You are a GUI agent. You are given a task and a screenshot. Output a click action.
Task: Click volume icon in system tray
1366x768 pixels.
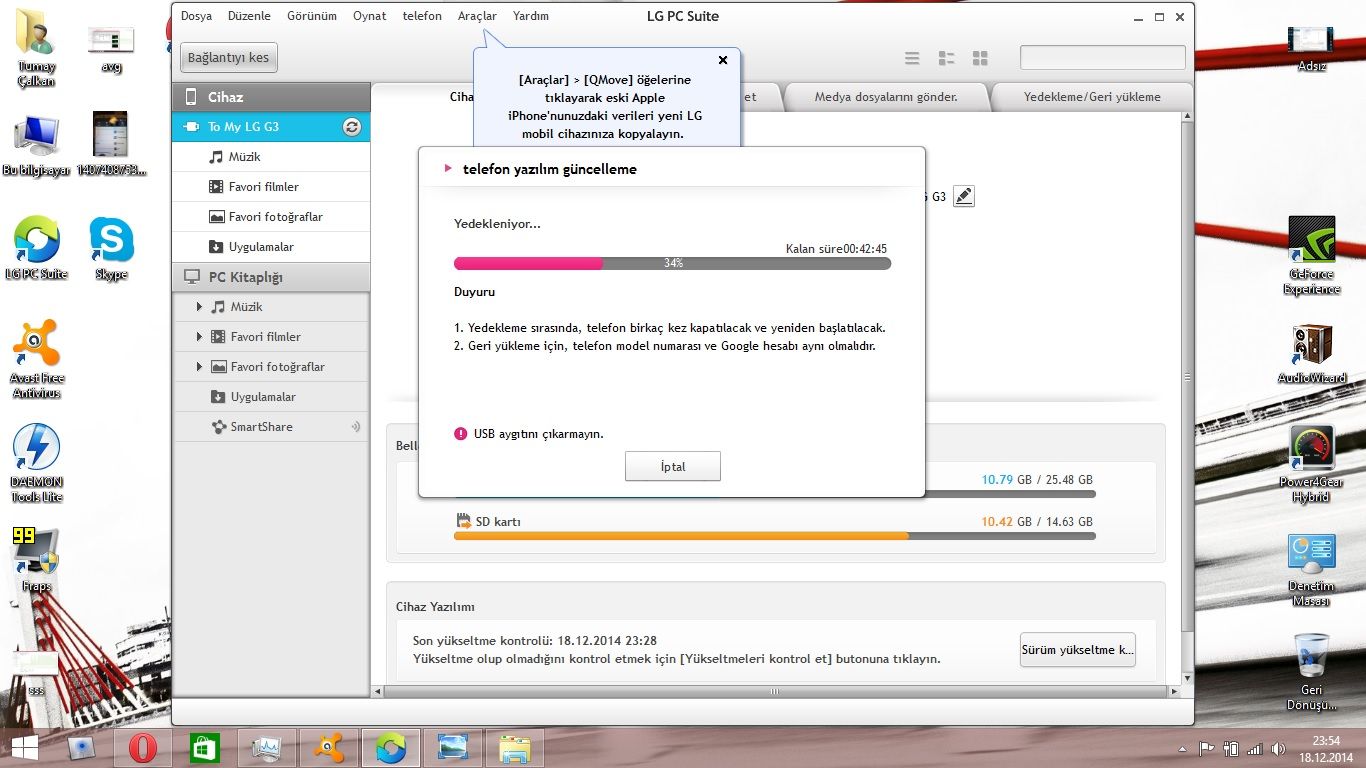point(1278,748)
